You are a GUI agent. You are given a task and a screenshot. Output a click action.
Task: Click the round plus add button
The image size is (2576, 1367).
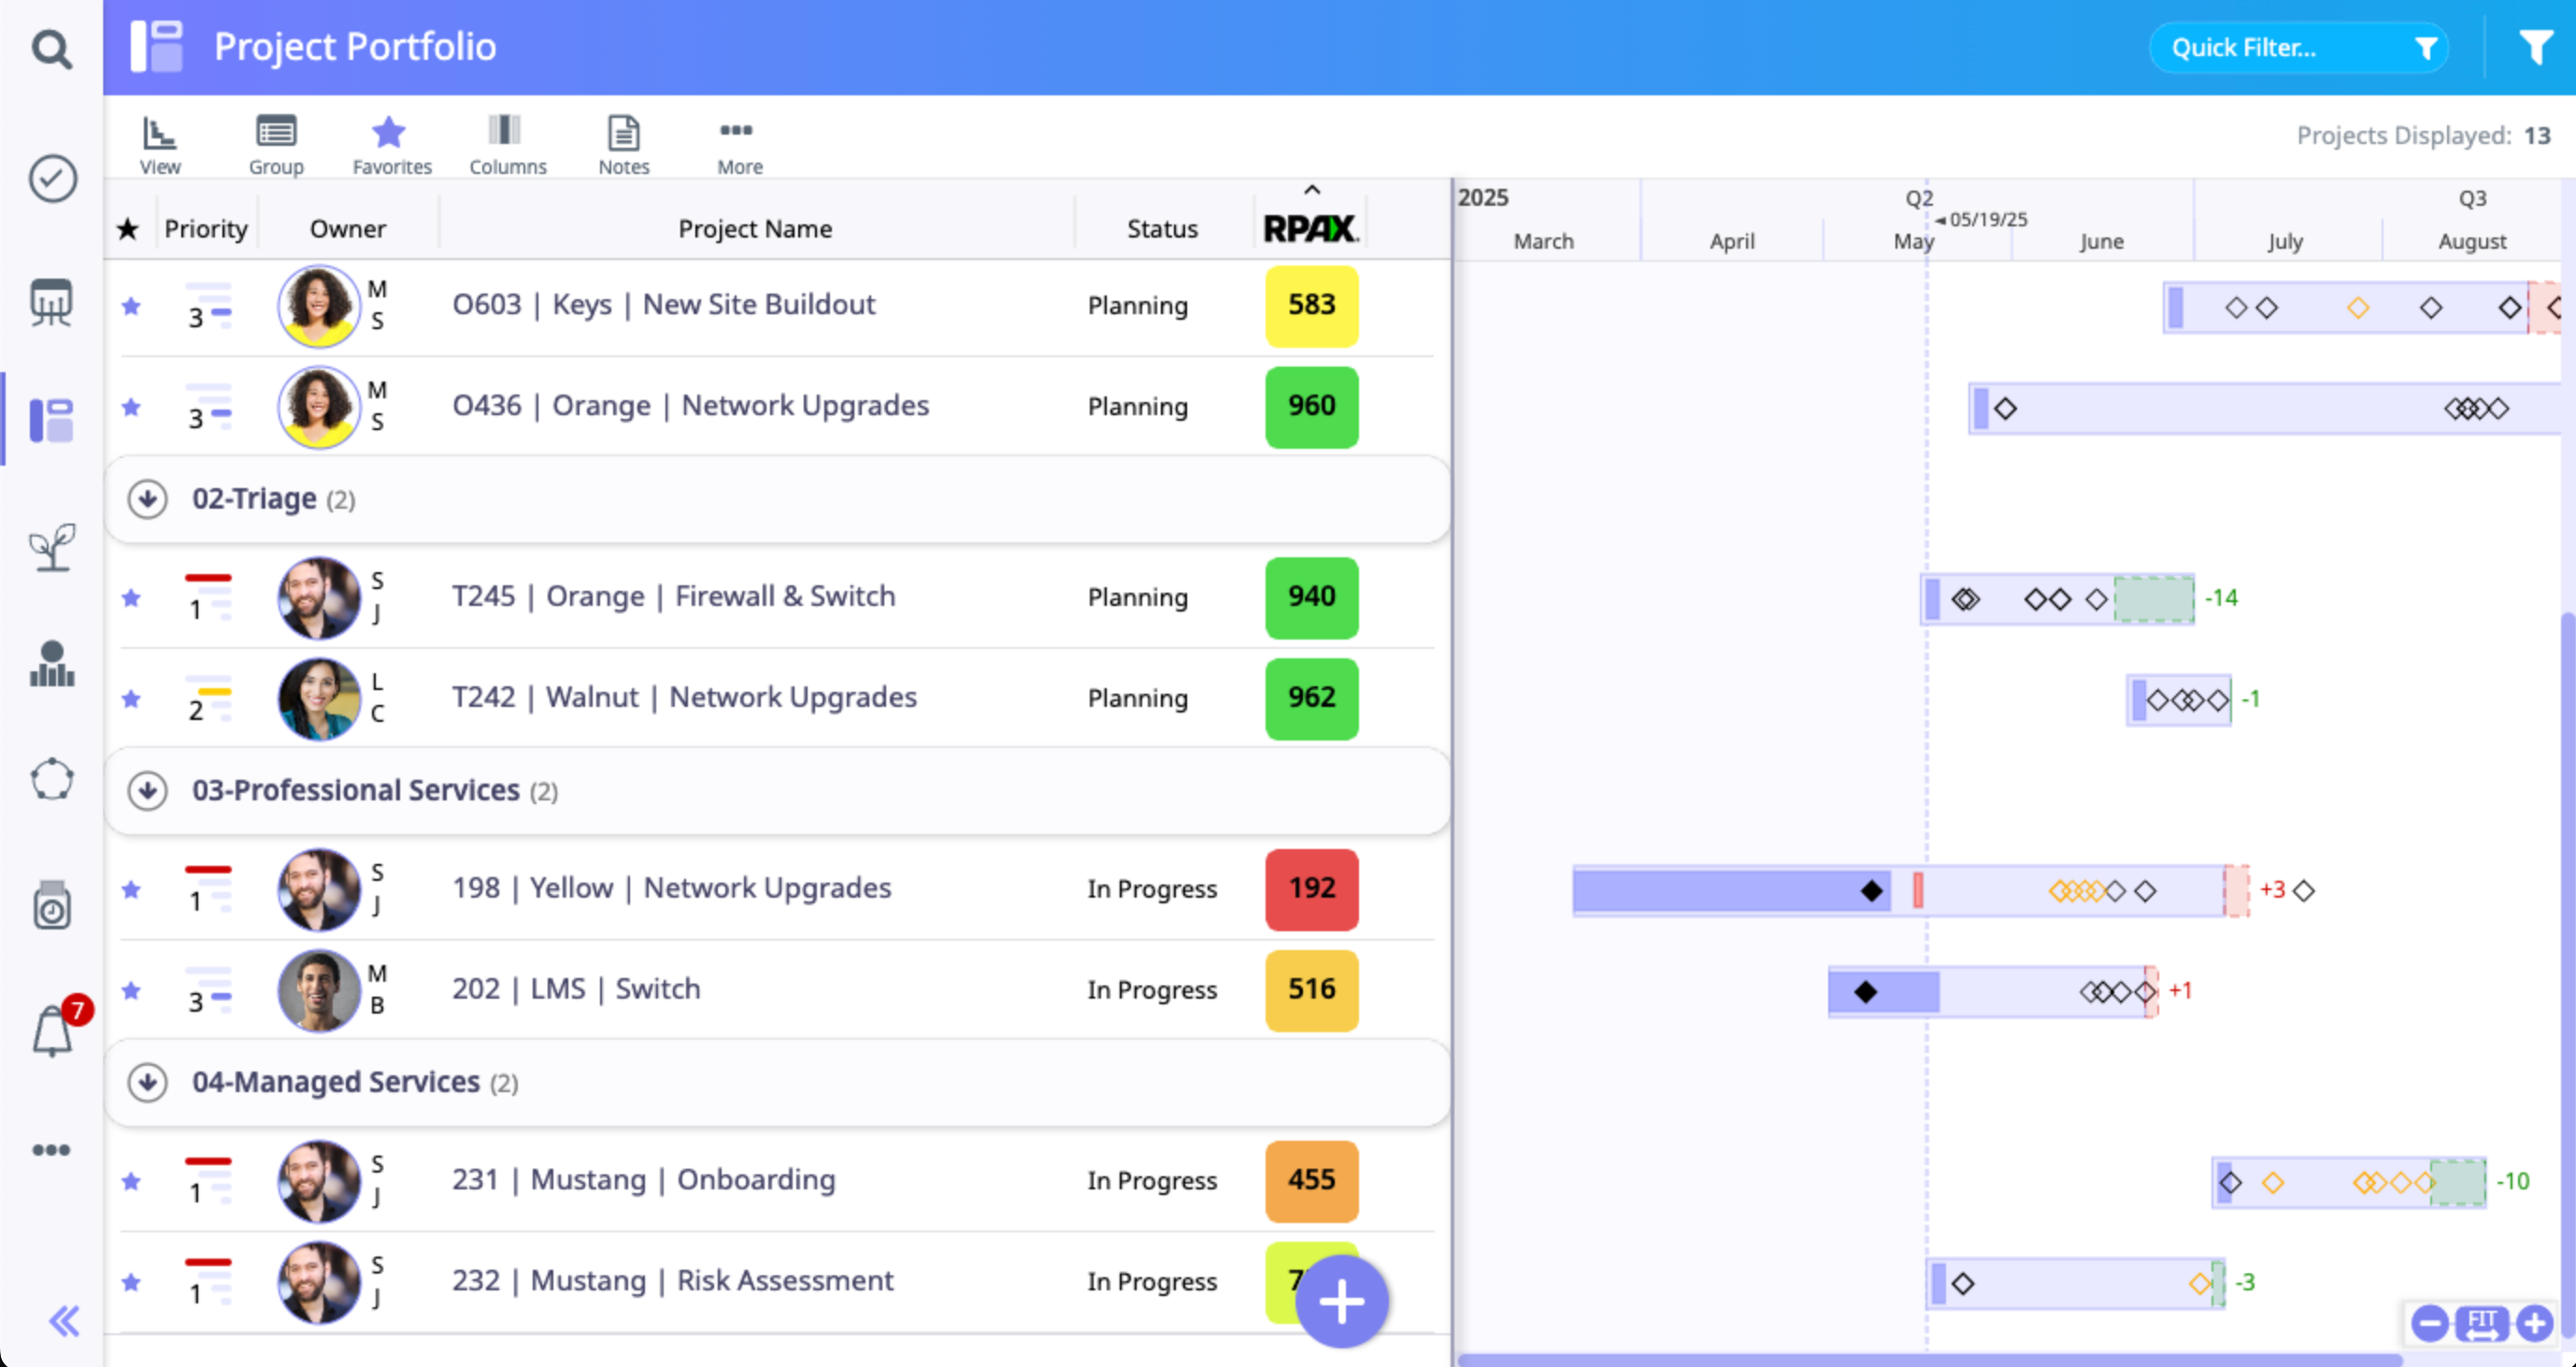pos(1341,1301)
